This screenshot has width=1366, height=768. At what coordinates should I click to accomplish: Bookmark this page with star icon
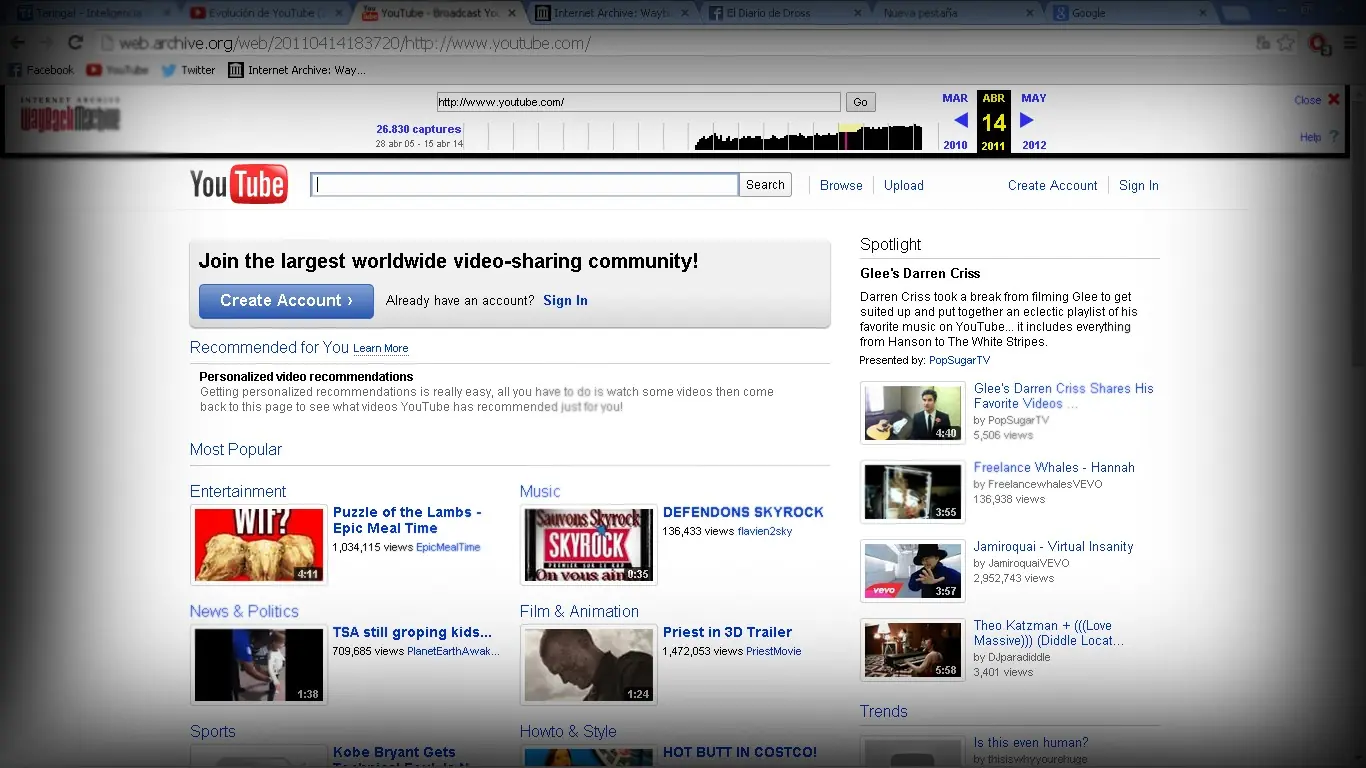[1286, 43]
